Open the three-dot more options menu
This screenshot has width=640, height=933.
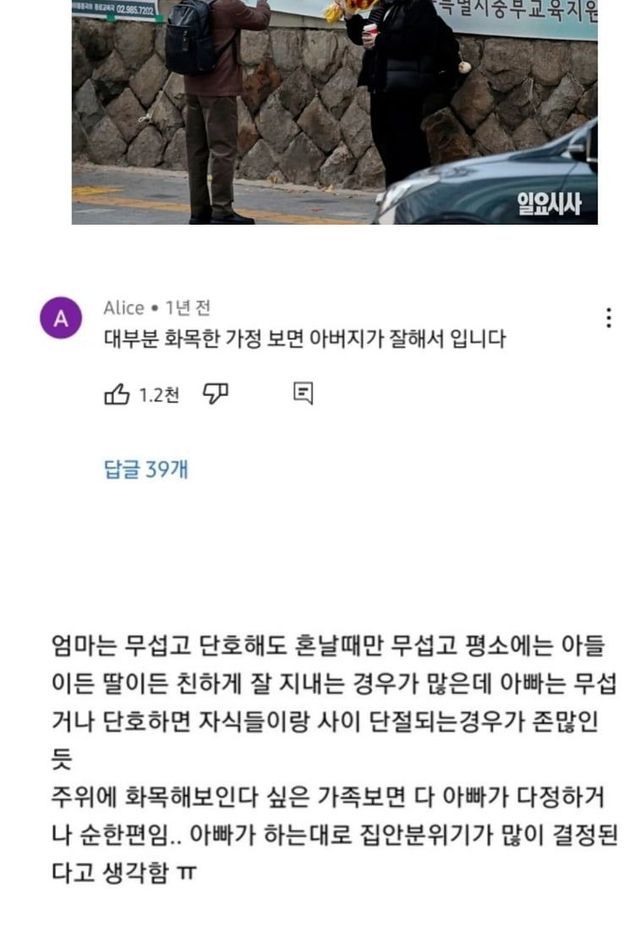click(608, 318)
